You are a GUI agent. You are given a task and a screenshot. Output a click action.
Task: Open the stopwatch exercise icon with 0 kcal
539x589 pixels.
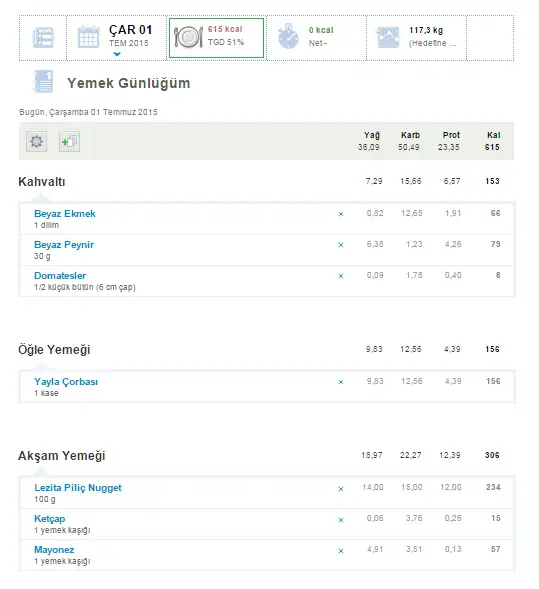288,36
